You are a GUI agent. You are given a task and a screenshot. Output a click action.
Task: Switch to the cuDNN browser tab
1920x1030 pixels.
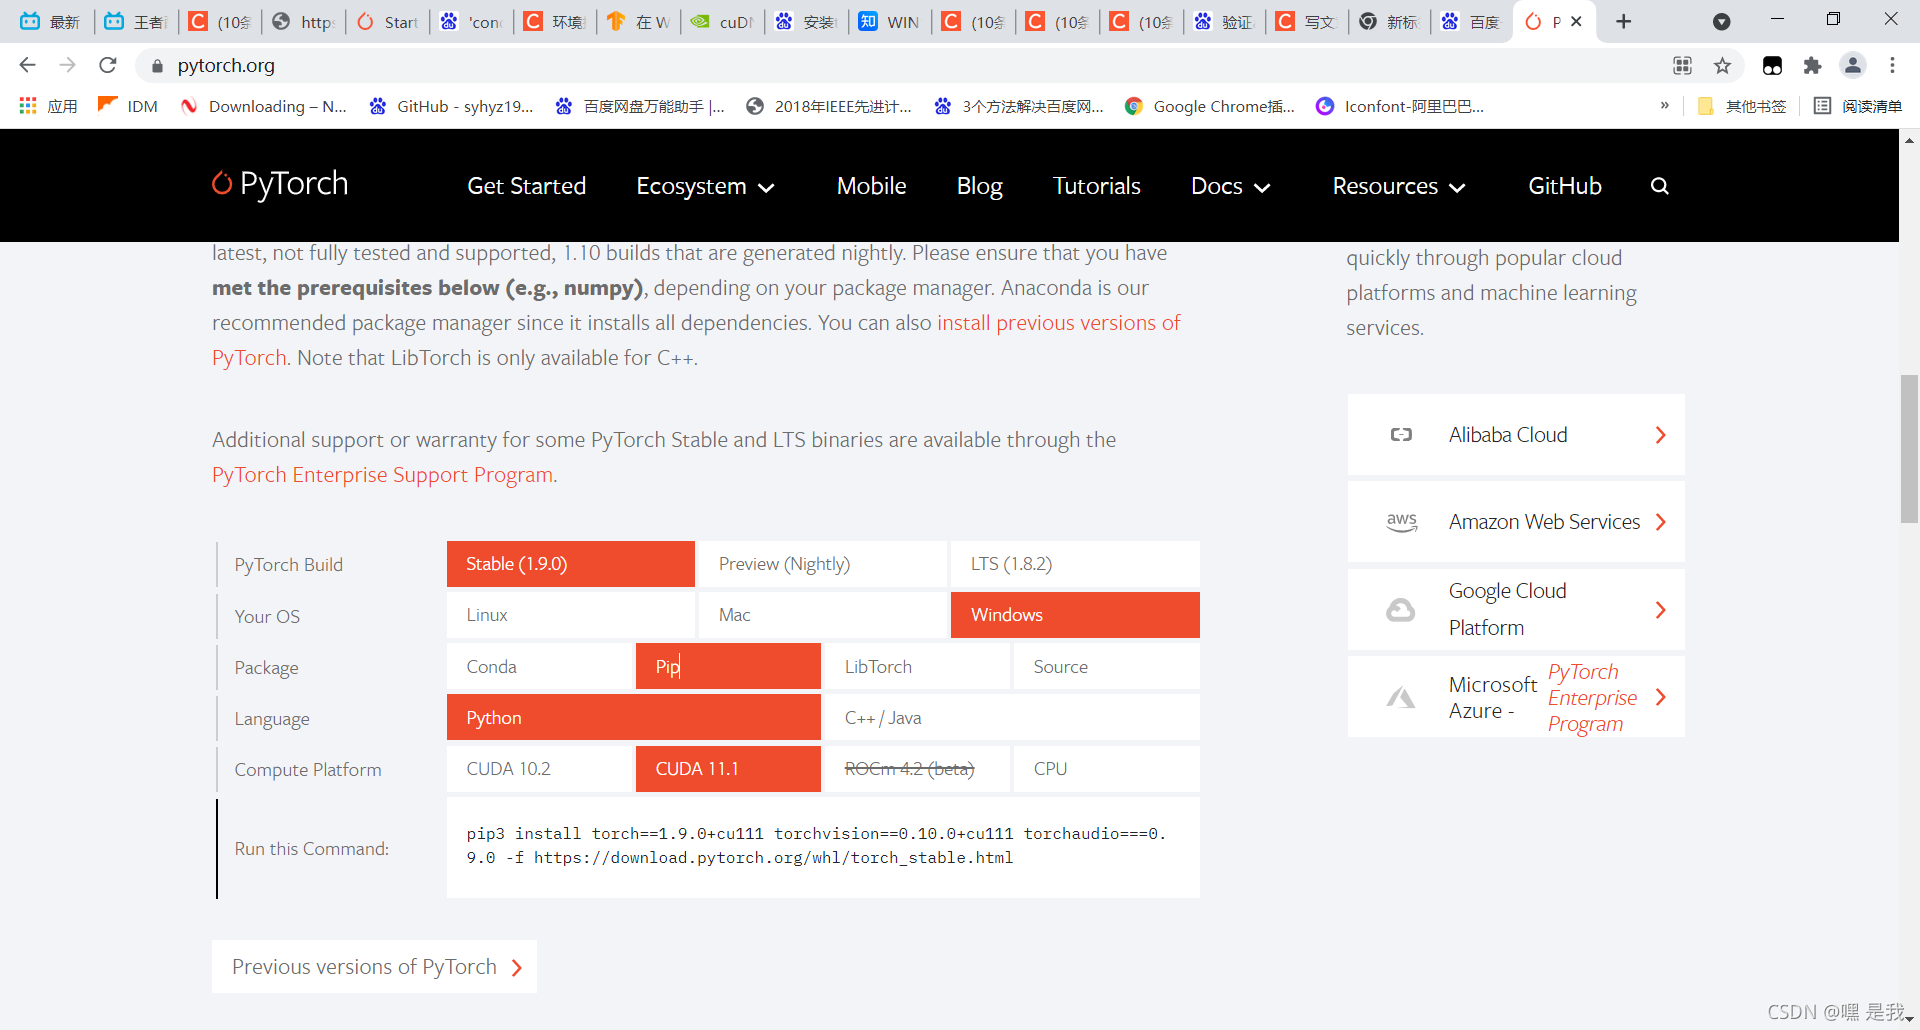coord(724,21)
